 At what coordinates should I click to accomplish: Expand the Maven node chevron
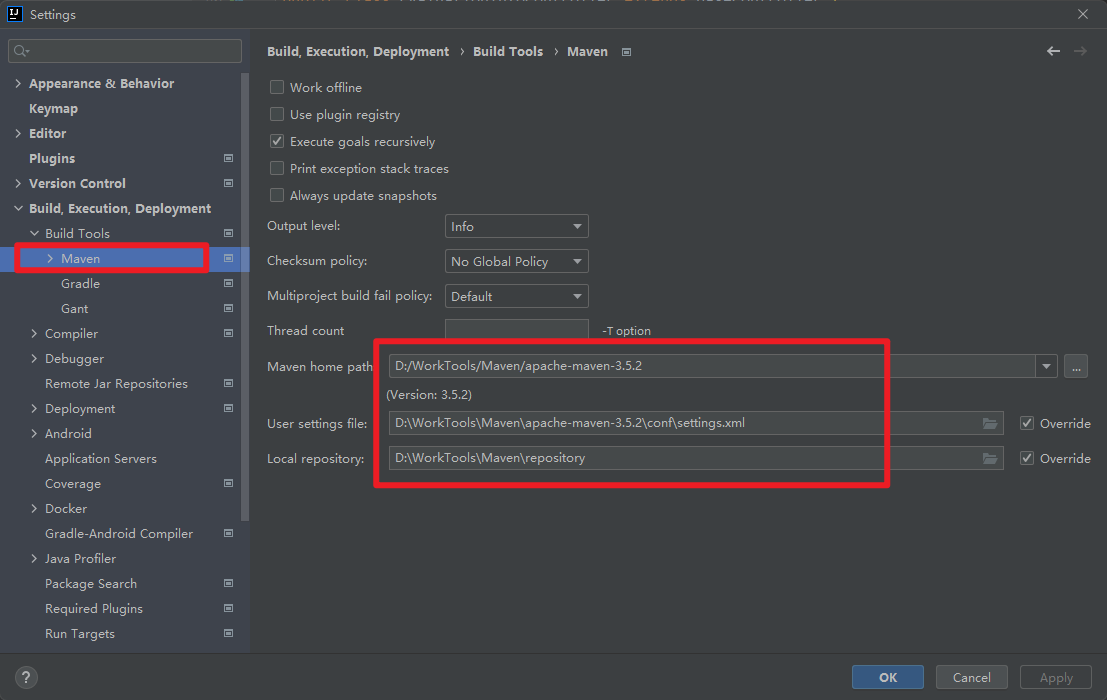pyautogui.click(x=50, y=258)
